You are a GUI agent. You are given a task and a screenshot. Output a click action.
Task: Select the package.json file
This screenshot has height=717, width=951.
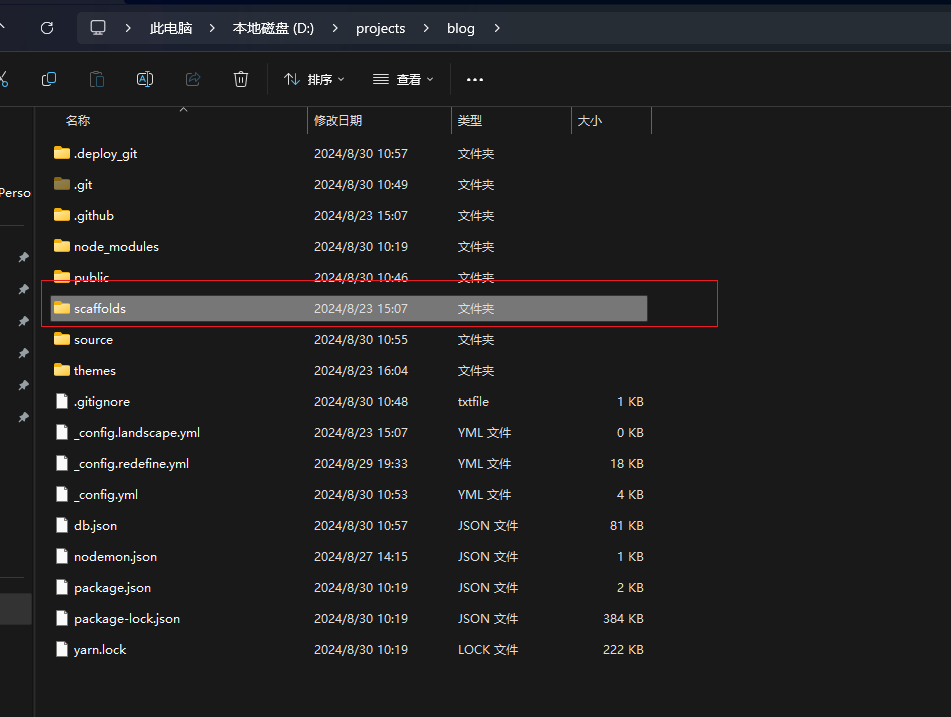112,588
